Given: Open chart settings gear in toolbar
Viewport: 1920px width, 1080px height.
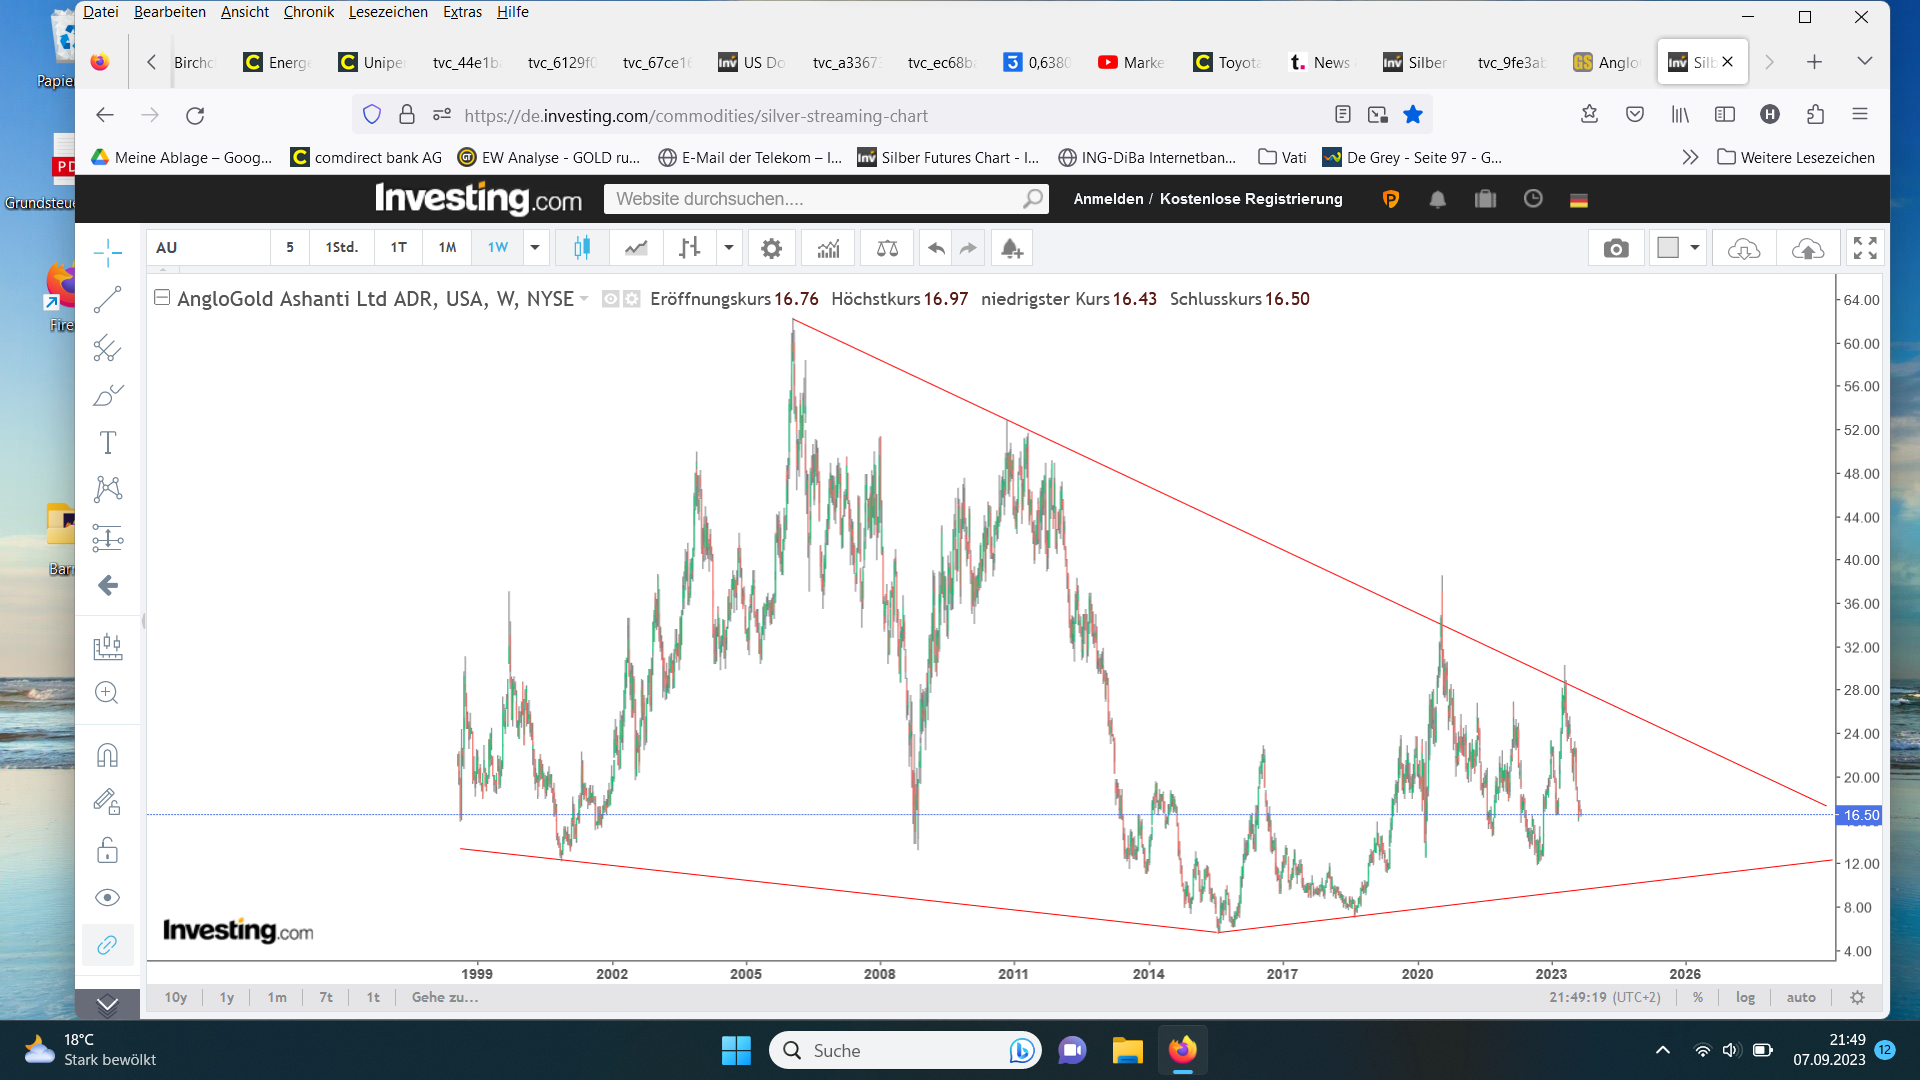Looking at the screenshot, I should pyautogui.click(x=771, y=248).
